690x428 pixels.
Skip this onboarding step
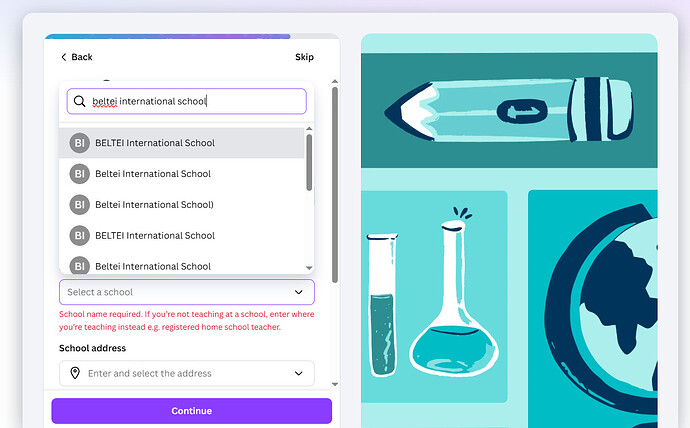[x=304, y=57]
